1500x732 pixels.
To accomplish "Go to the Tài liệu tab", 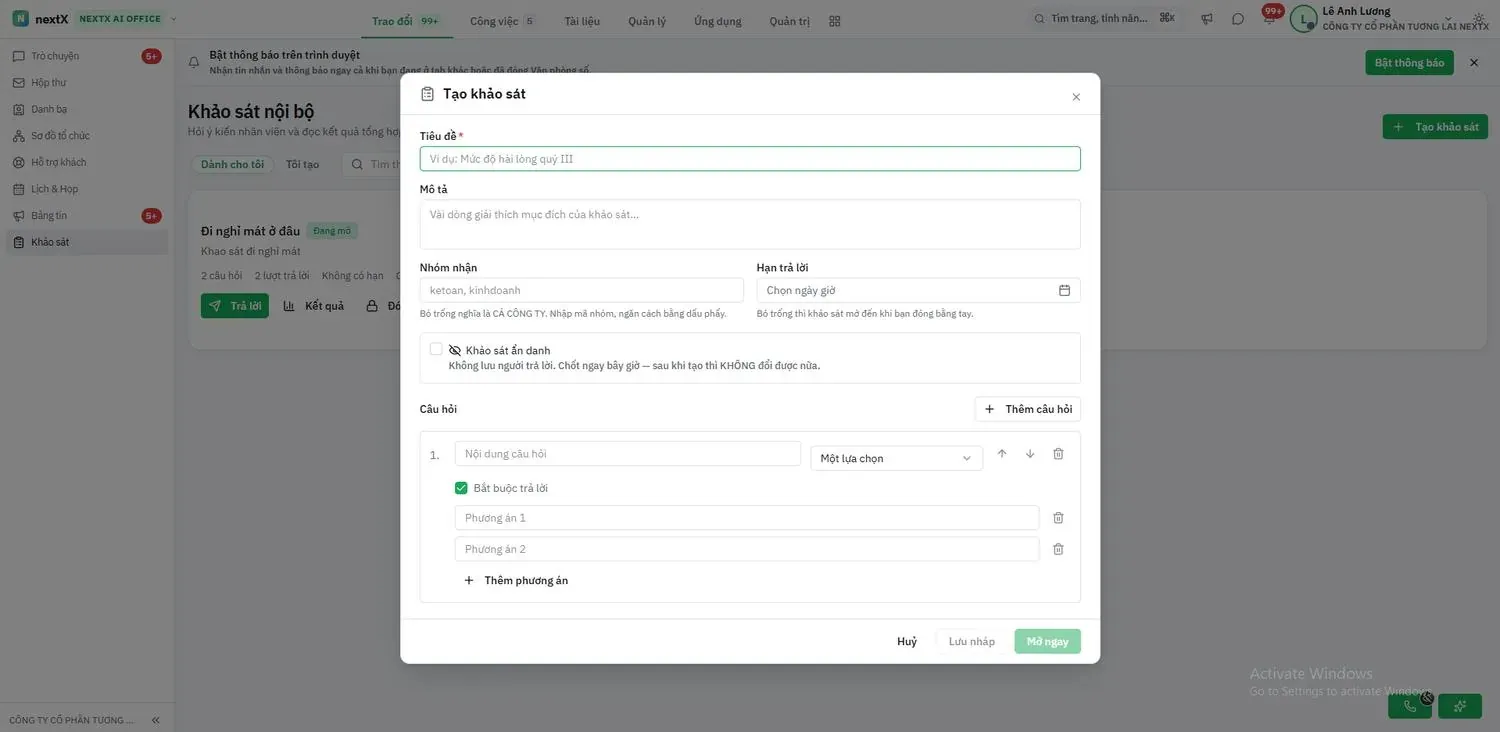I will click(583, 21).
